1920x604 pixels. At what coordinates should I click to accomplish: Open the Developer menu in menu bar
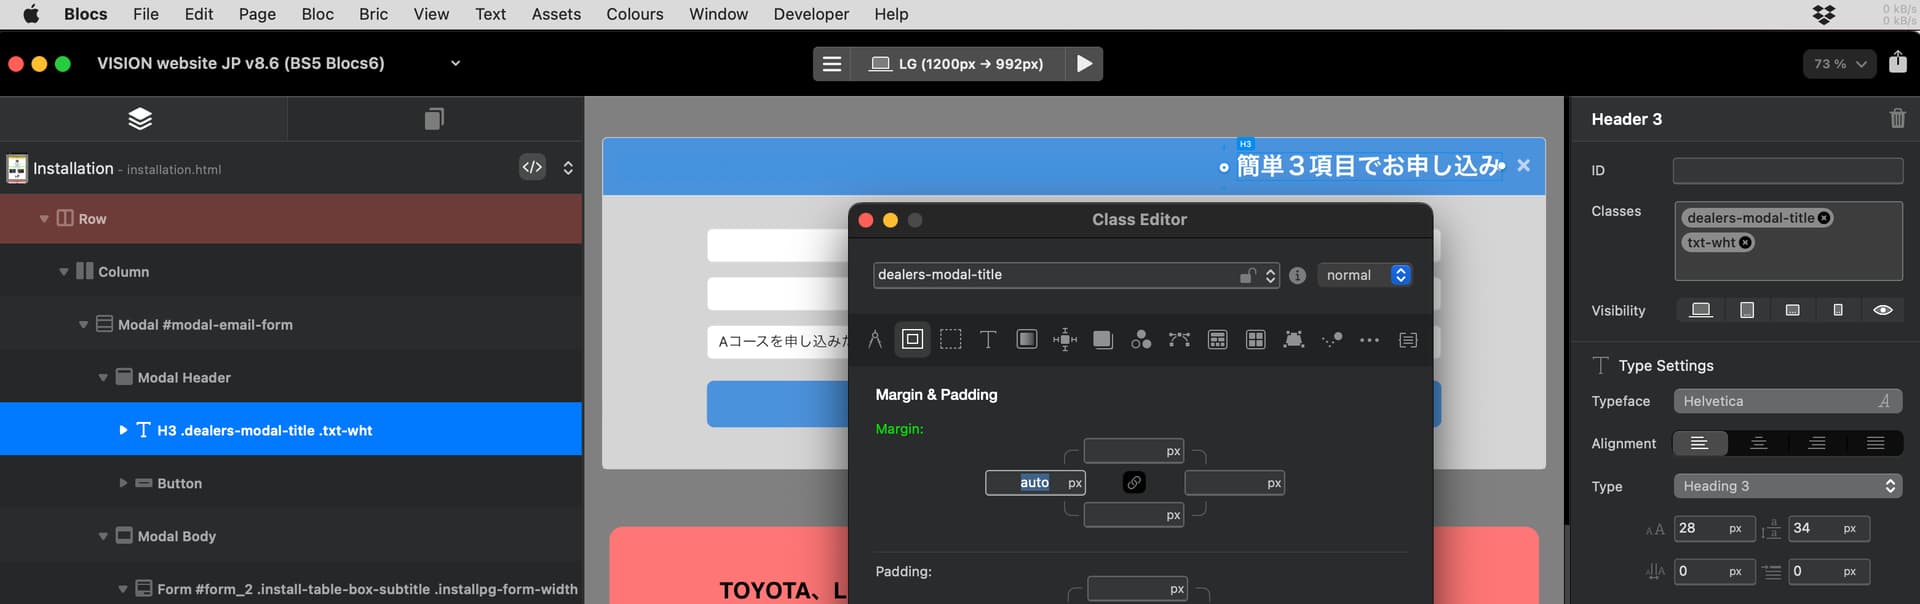pyautogui.click(x=810, y=14)
